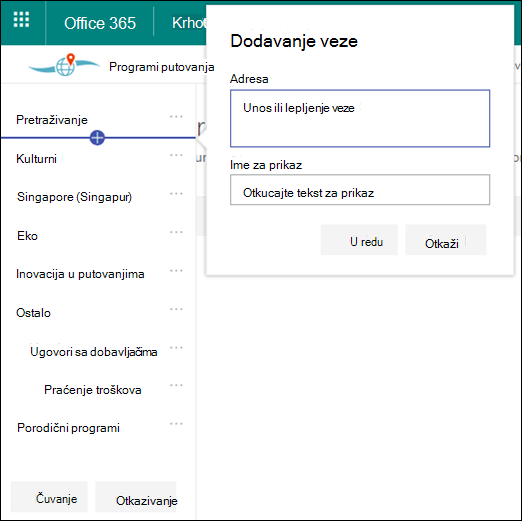Confirm the dialog with U redu

coord(359,240)
